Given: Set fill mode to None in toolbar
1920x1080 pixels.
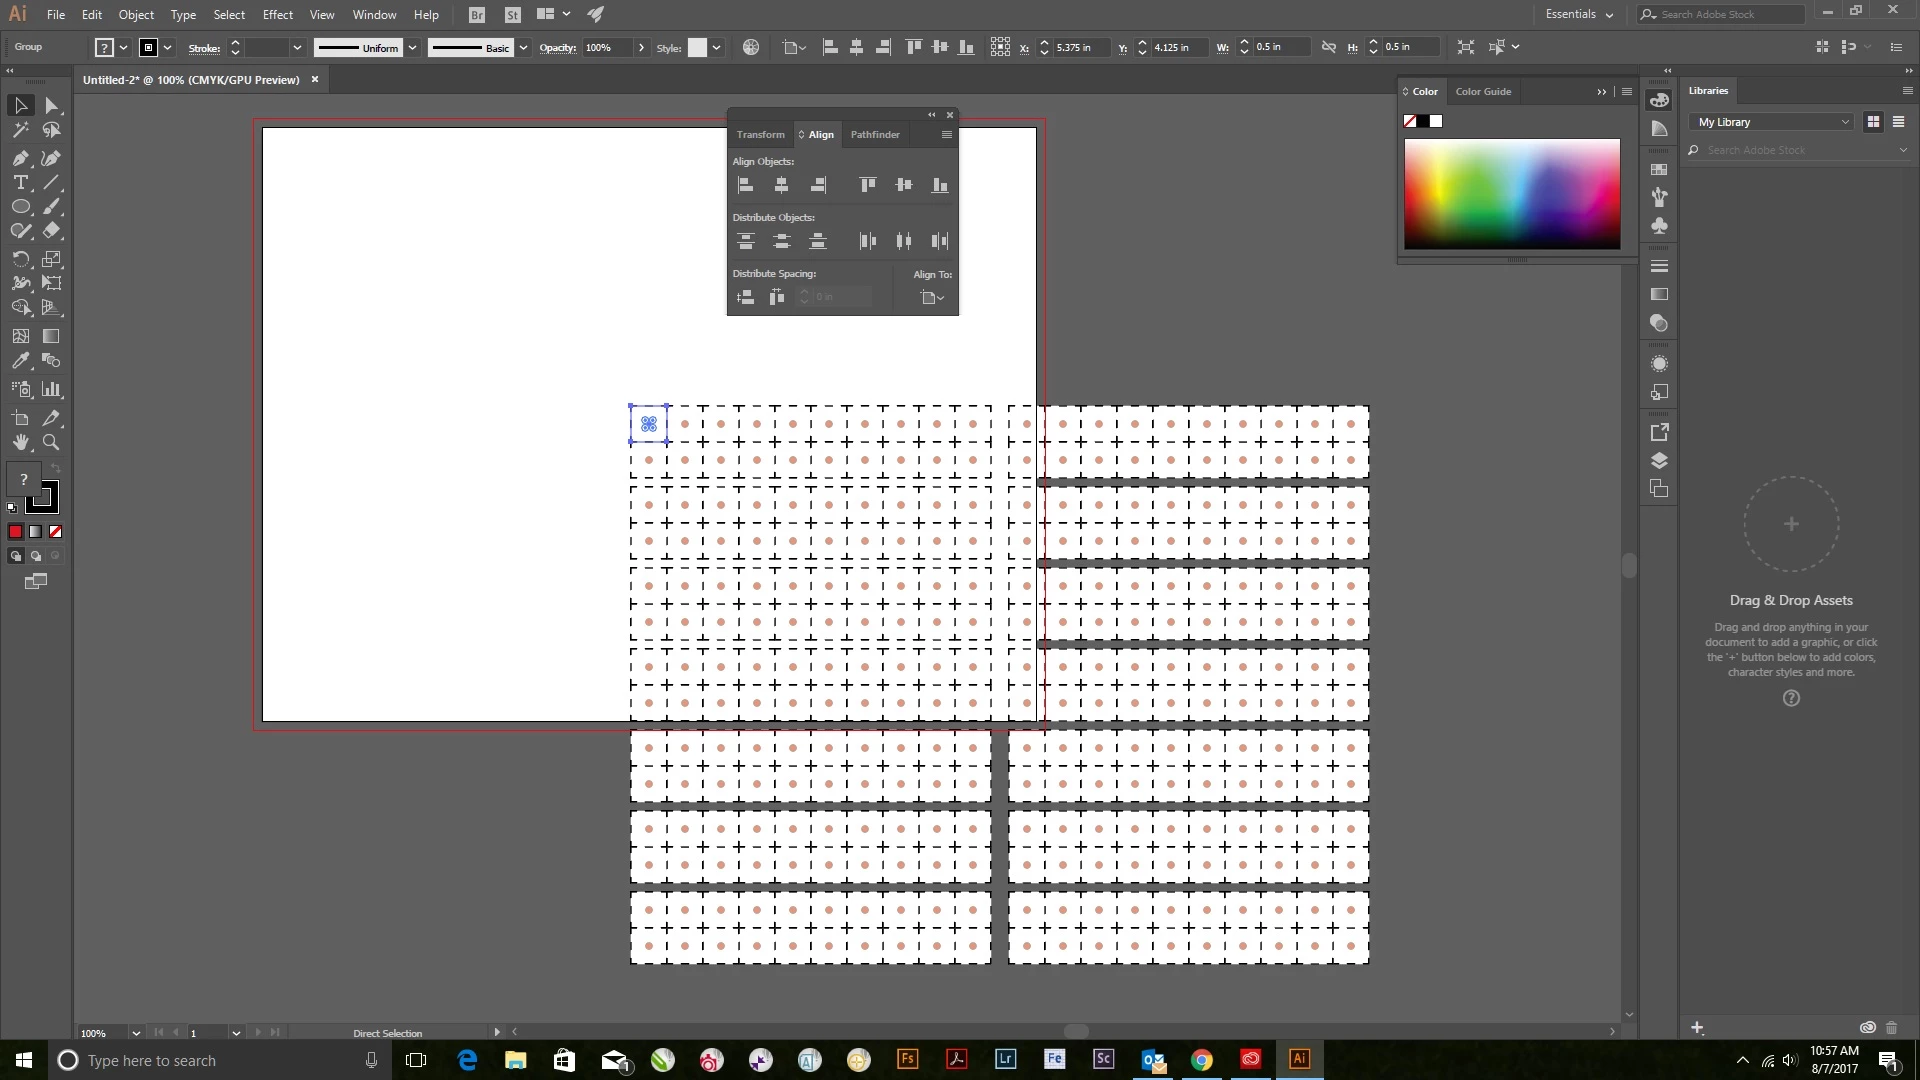Looking at the screenshot, I should 56,532.
